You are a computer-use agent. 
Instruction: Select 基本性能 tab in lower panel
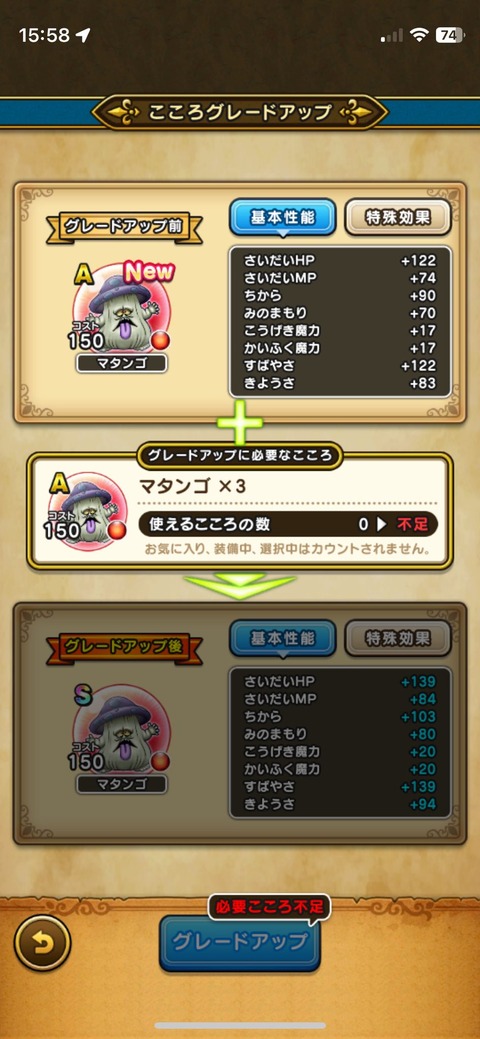point(282,639)
